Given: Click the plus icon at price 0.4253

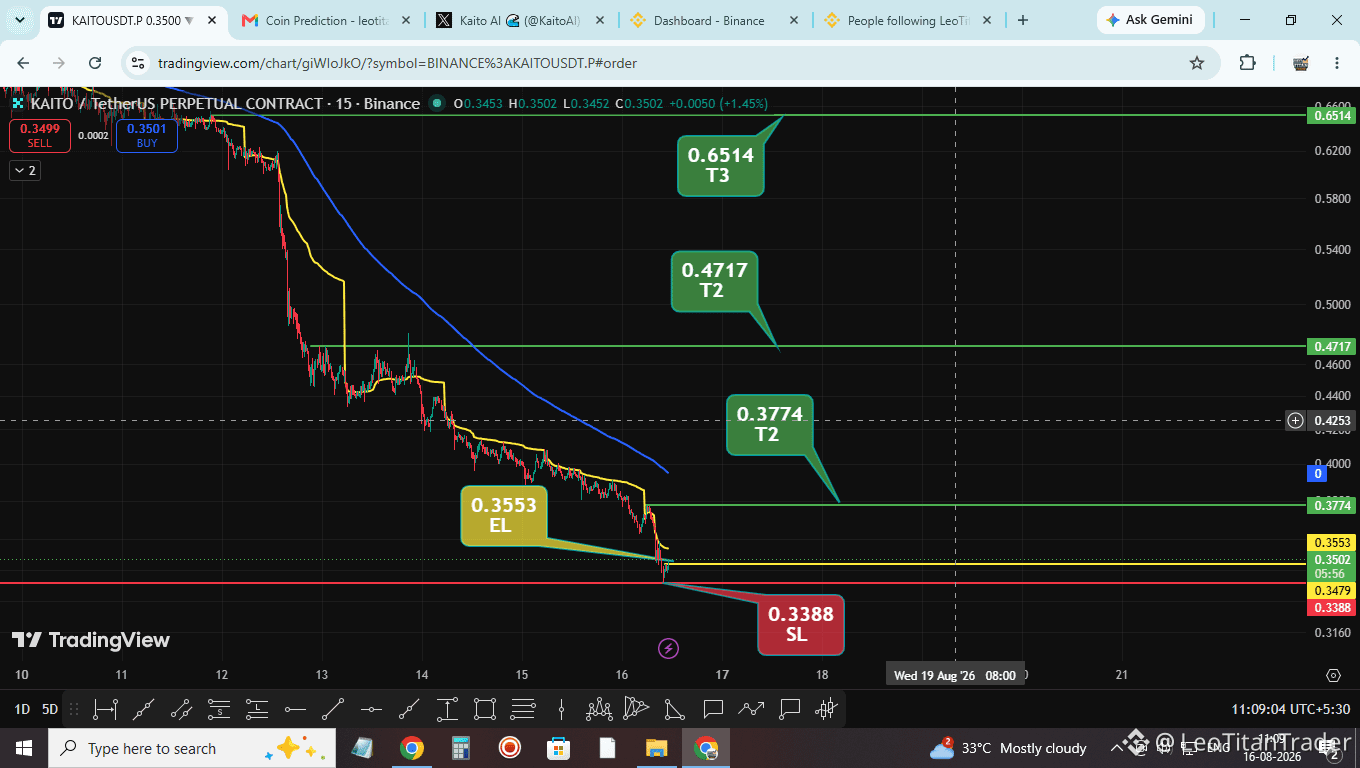Looking at the screenshot, I should pyautogui.click(x=1295, y=421).
